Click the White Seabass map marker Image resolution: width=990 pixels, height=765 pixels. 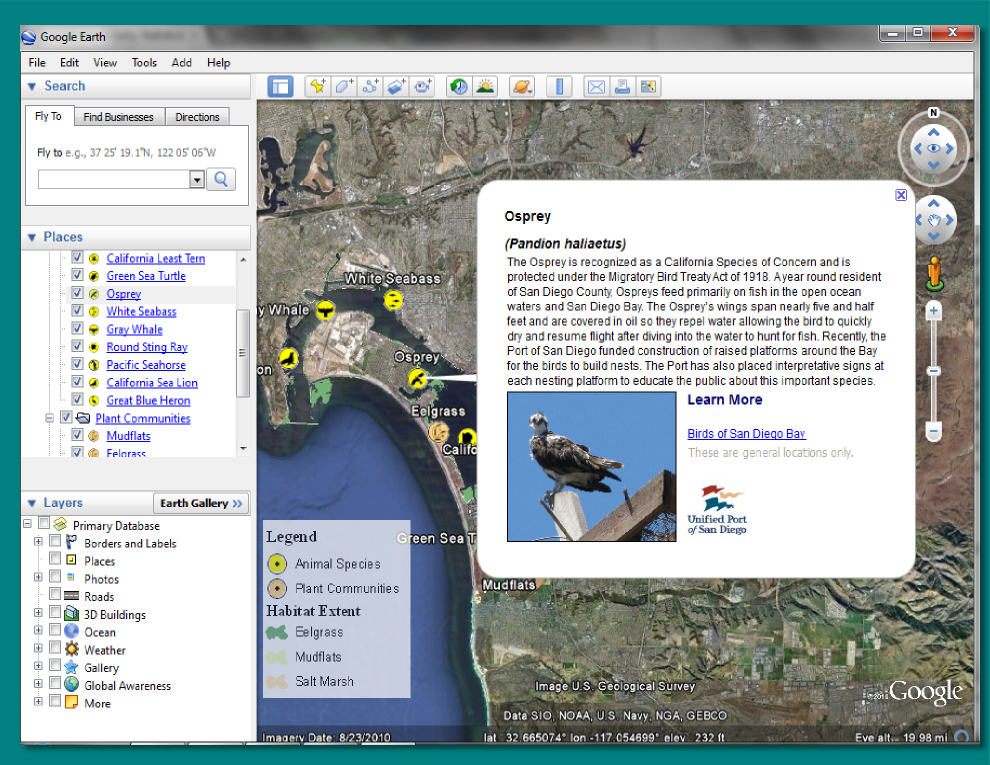[393, 300]
